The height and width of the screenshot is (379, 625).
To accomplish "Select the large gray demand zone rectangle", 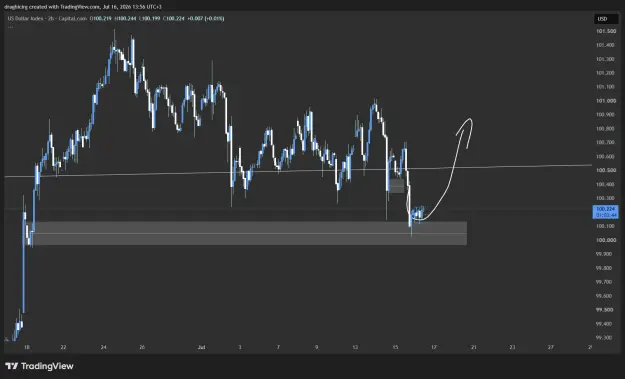I will 248,233.
